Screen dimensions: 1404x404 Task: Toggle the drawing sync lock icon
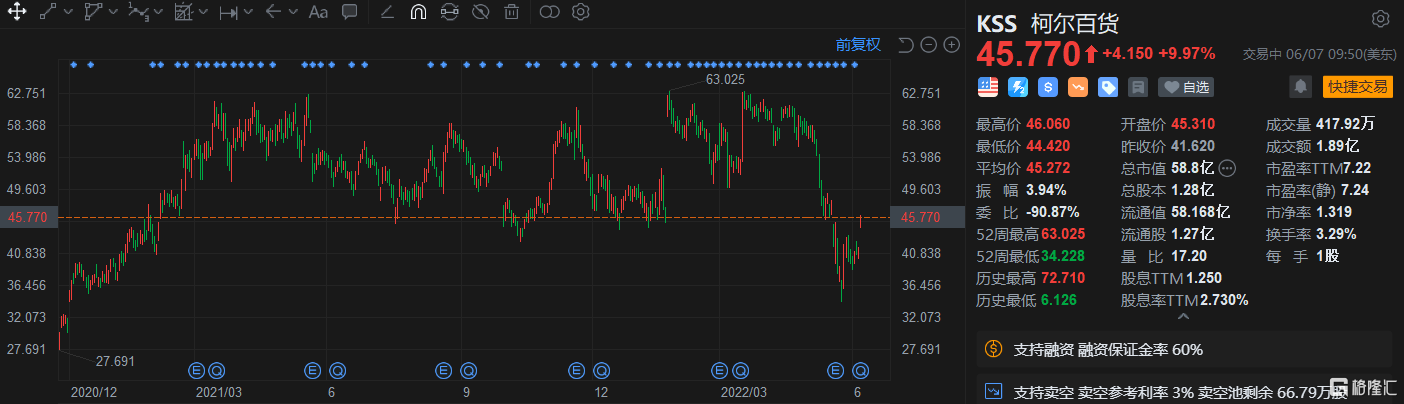pos(449,13)
